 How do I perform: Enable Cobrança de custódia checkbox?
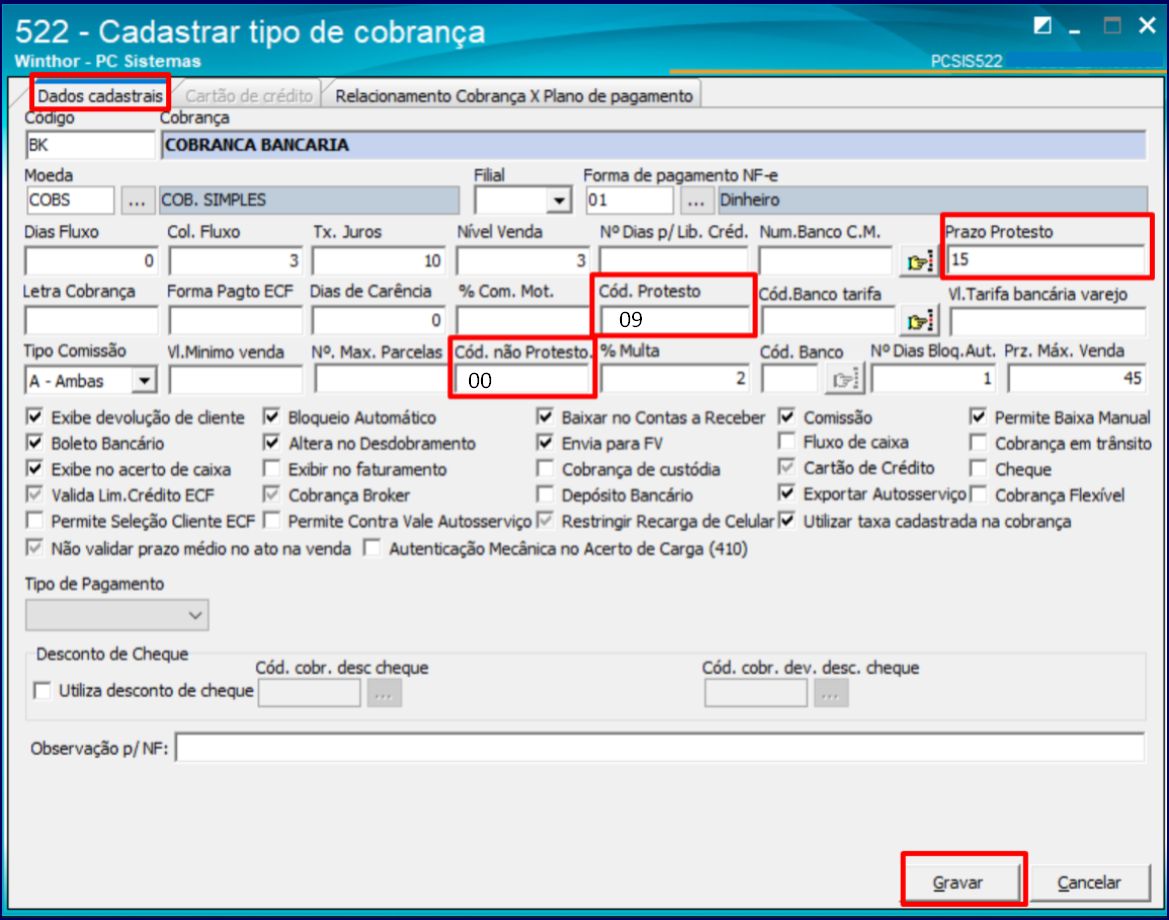point(545,469)
